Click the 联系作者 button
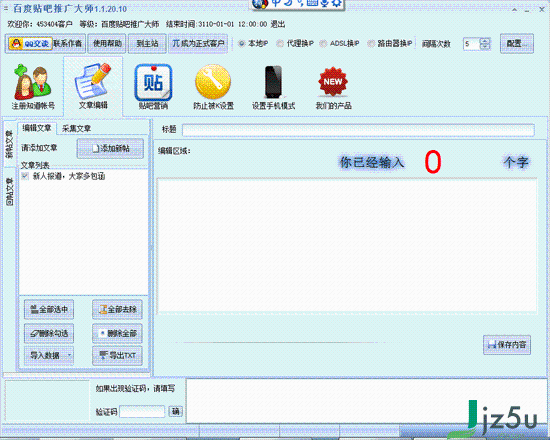The width and height of the screenshot is (550, 440). [x=68, y=44]
